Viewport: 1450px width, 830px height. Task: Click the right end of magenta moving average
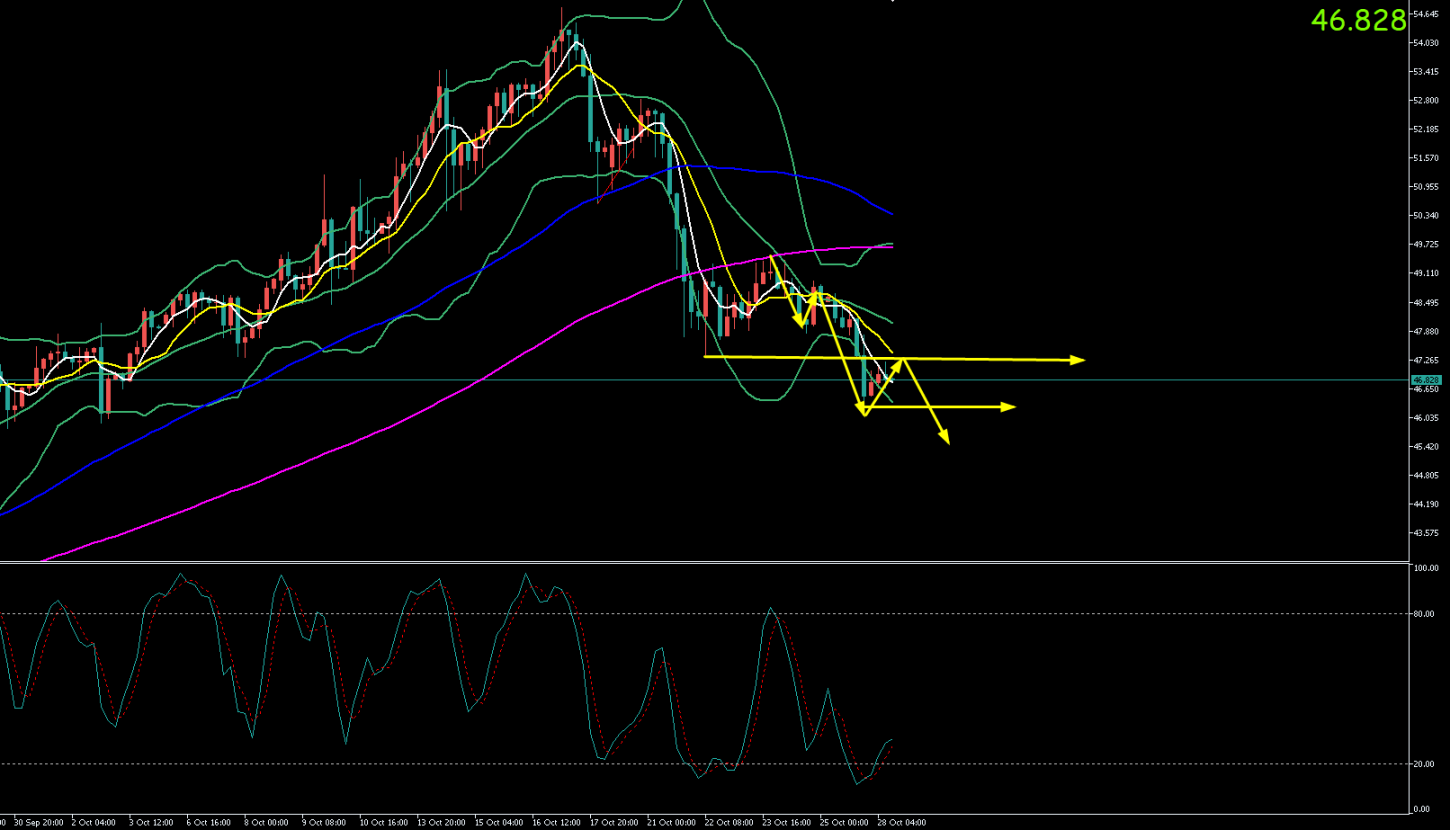[x=891, y=246]
